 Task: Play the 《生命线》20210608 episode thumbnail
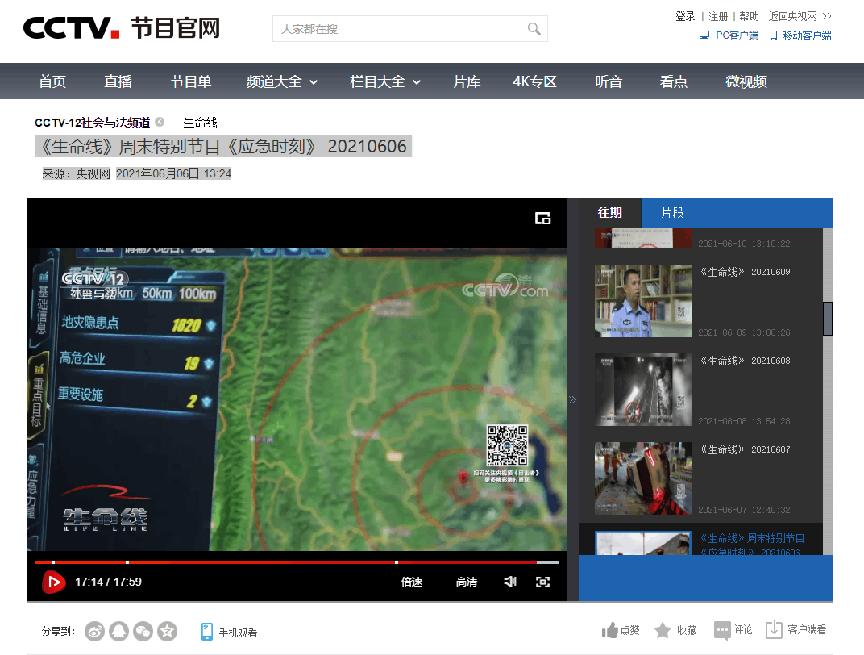point(643,389)
